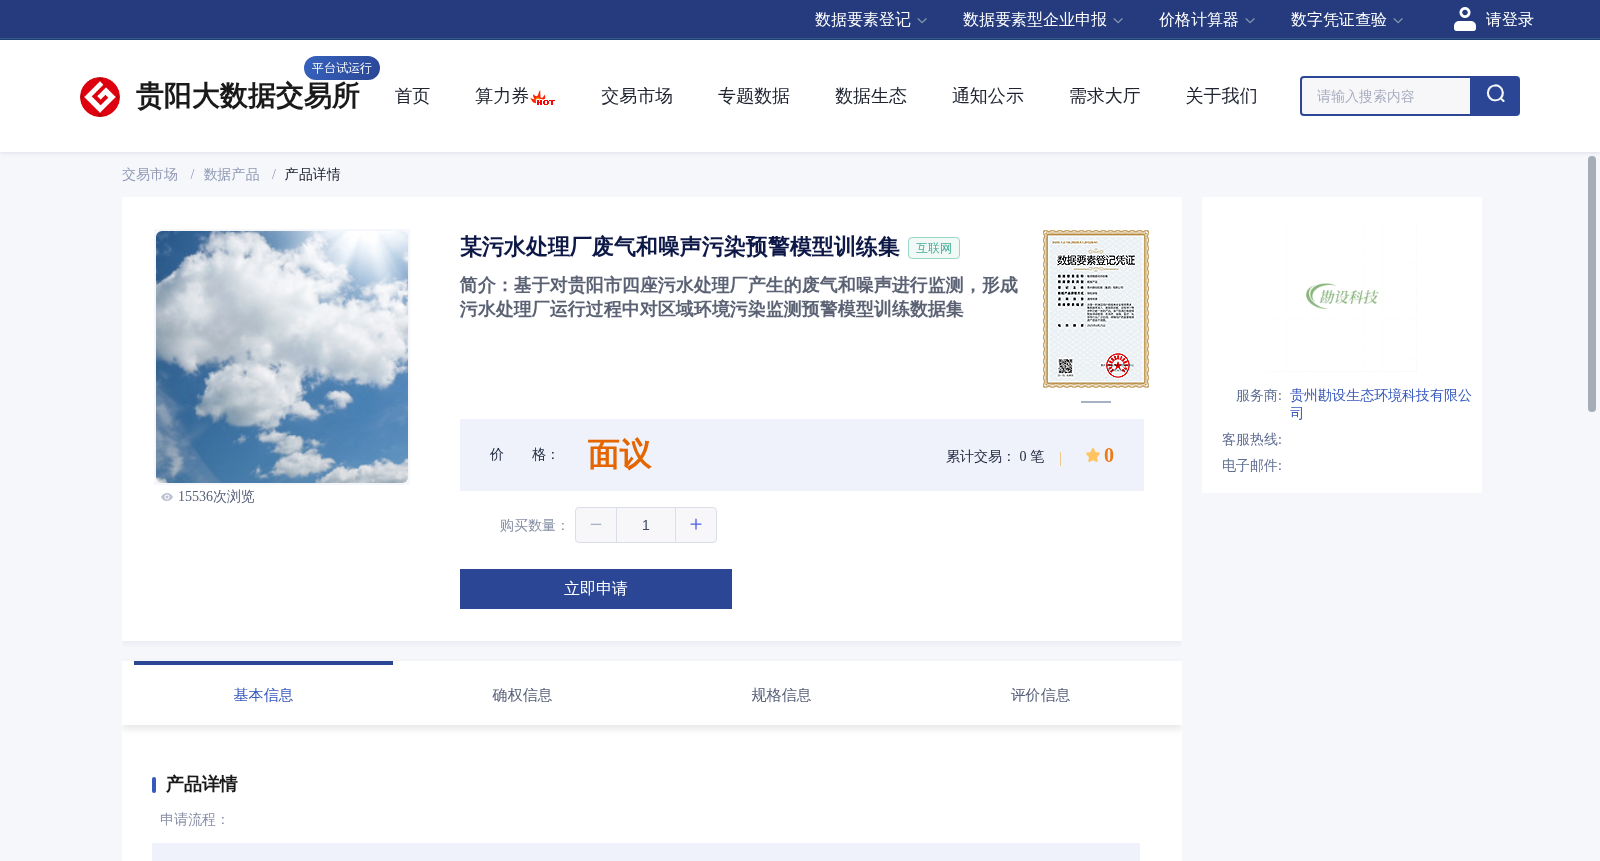Click the product title 某污水处理厂废气和噪声污染预警模型训练集
The width and height of the screenshot is (1600, 861).
680,247
